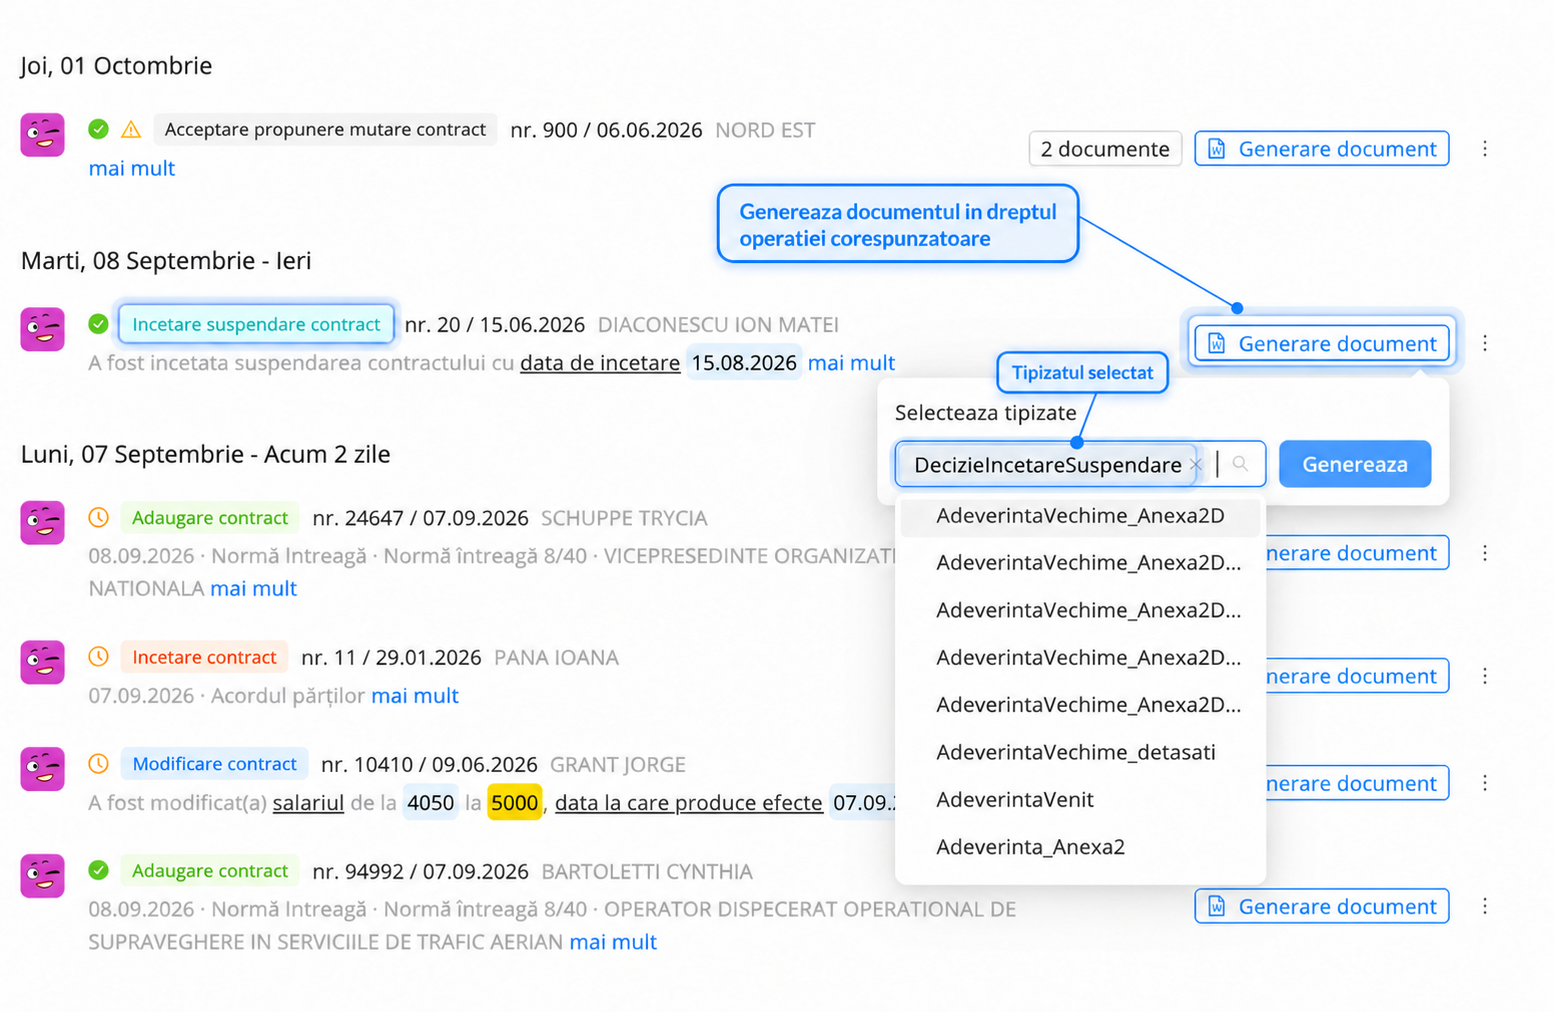This screenshot has height=1012, width=1554.
Task: Expand mai mult under Acceptare propunere mutare contract
Action: [x=132, y=168]
